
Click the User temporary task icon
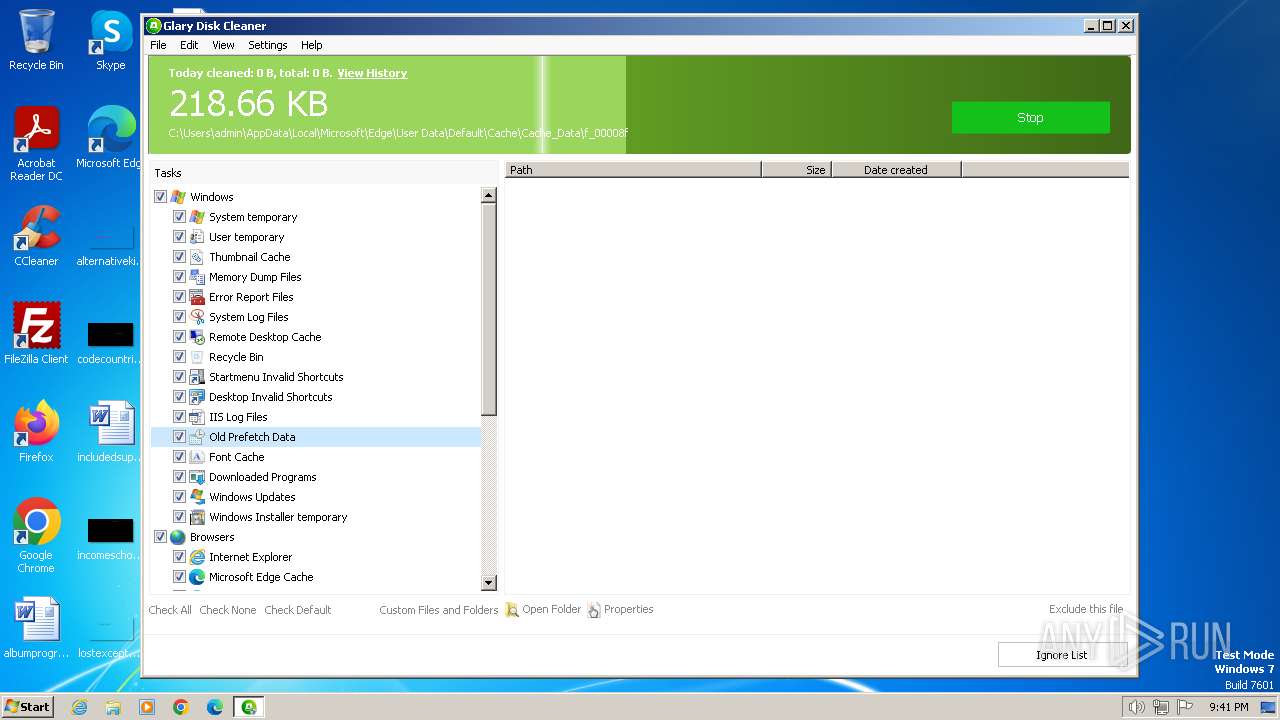(197, 237)
